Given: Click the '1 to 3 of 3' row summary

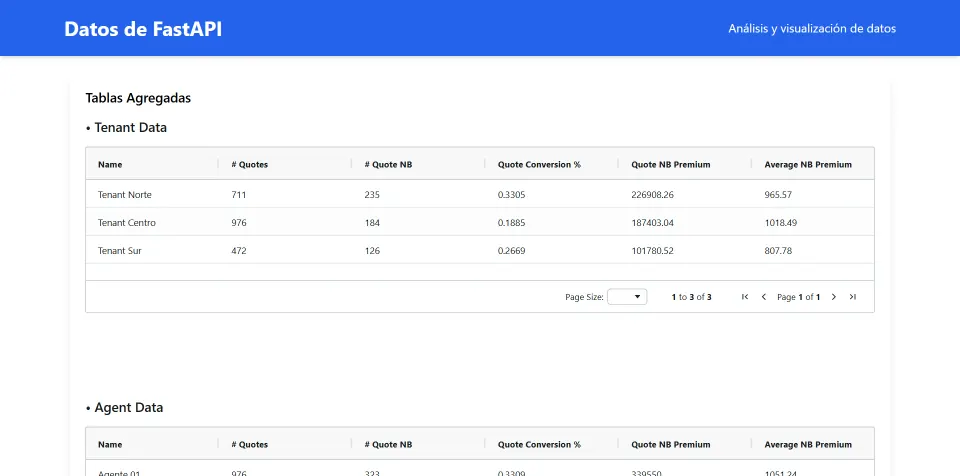Looking at the screenshot, I should 691,297.
